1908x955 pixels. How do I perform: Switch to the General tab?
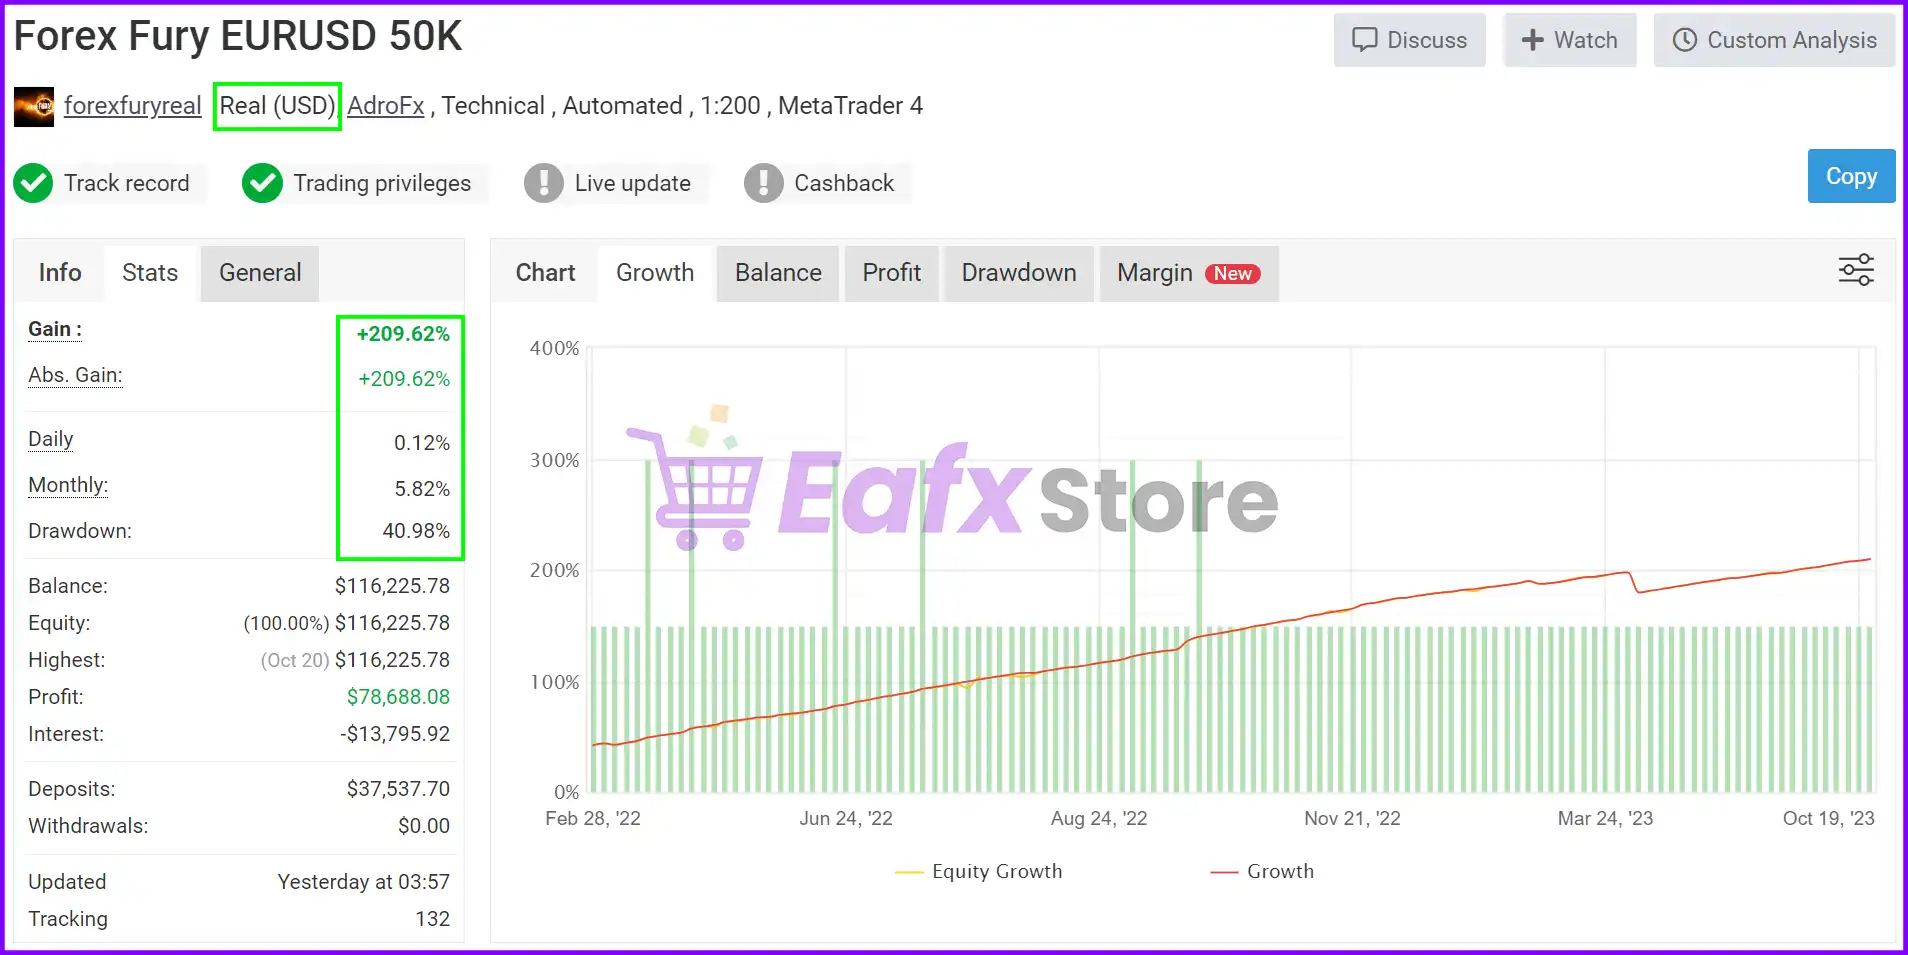pos(260,273)
